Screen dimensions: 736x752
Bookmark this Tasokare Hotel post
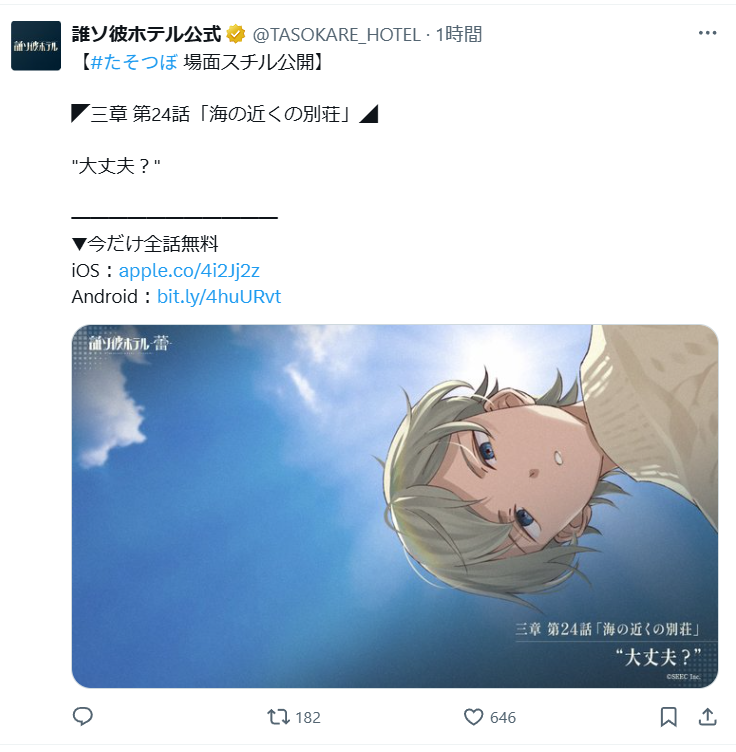[x=668, y=717]
